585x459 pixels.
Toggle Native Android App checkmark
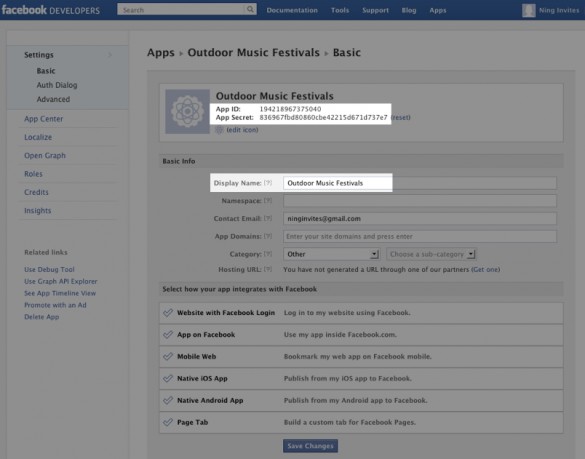(x=168, y=400)
